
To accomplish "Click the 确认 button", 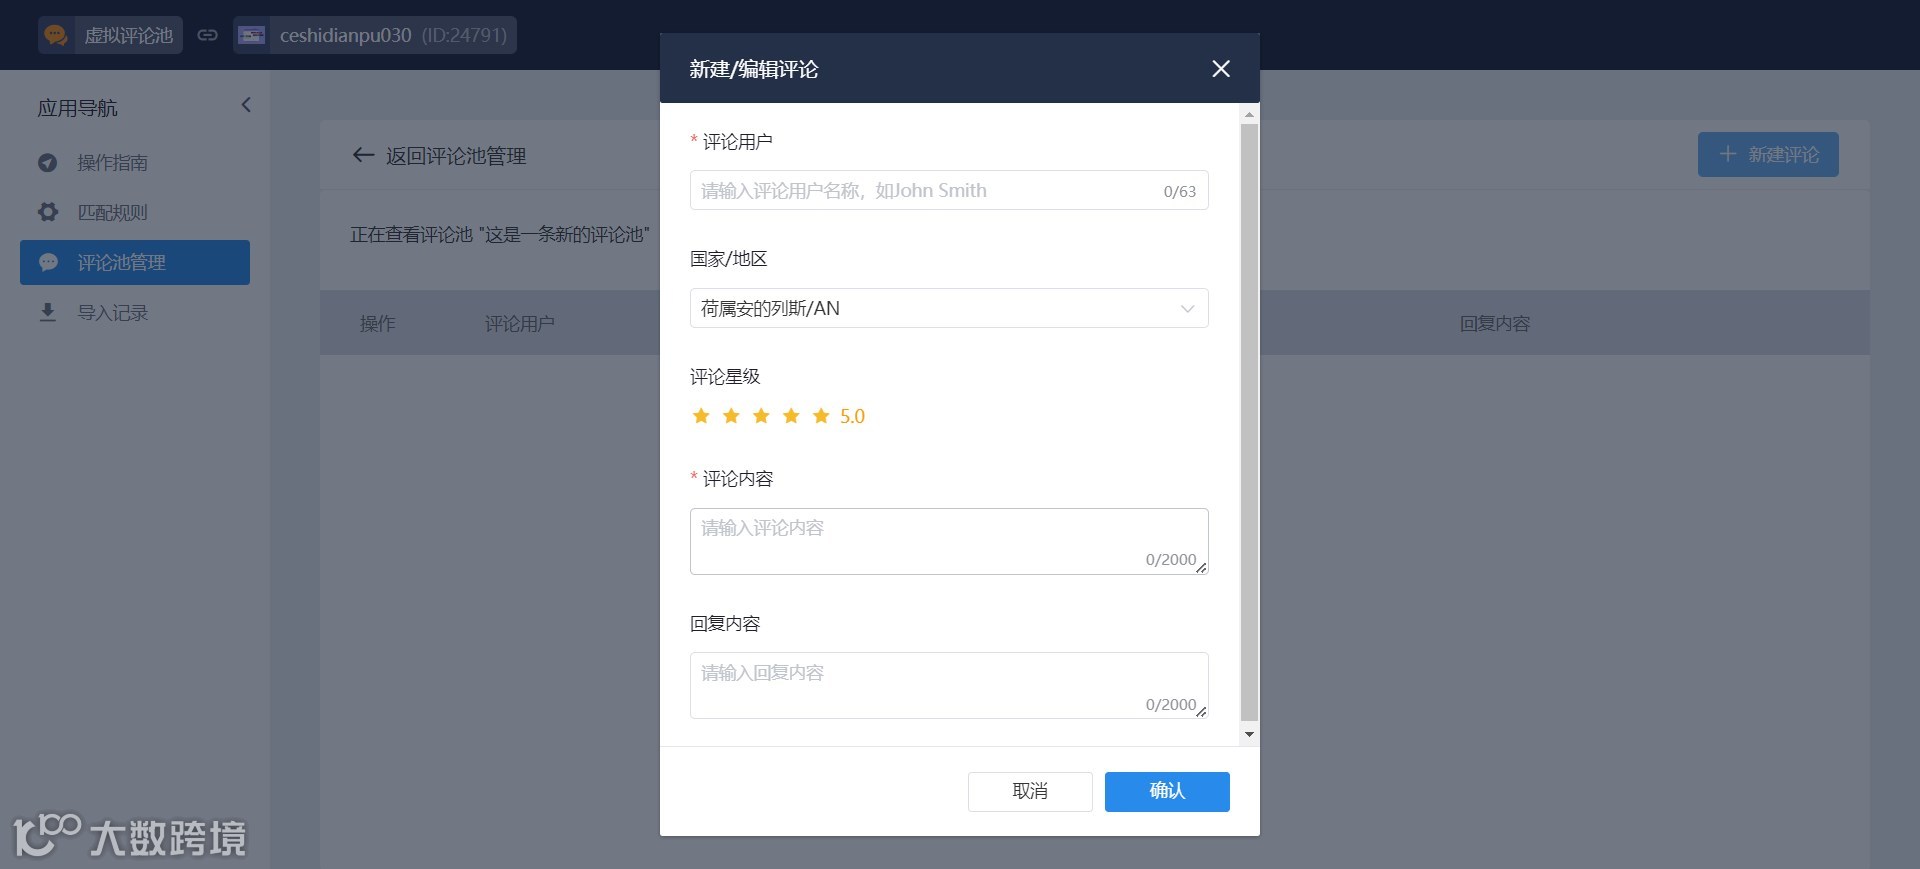I will [1167, 791].
